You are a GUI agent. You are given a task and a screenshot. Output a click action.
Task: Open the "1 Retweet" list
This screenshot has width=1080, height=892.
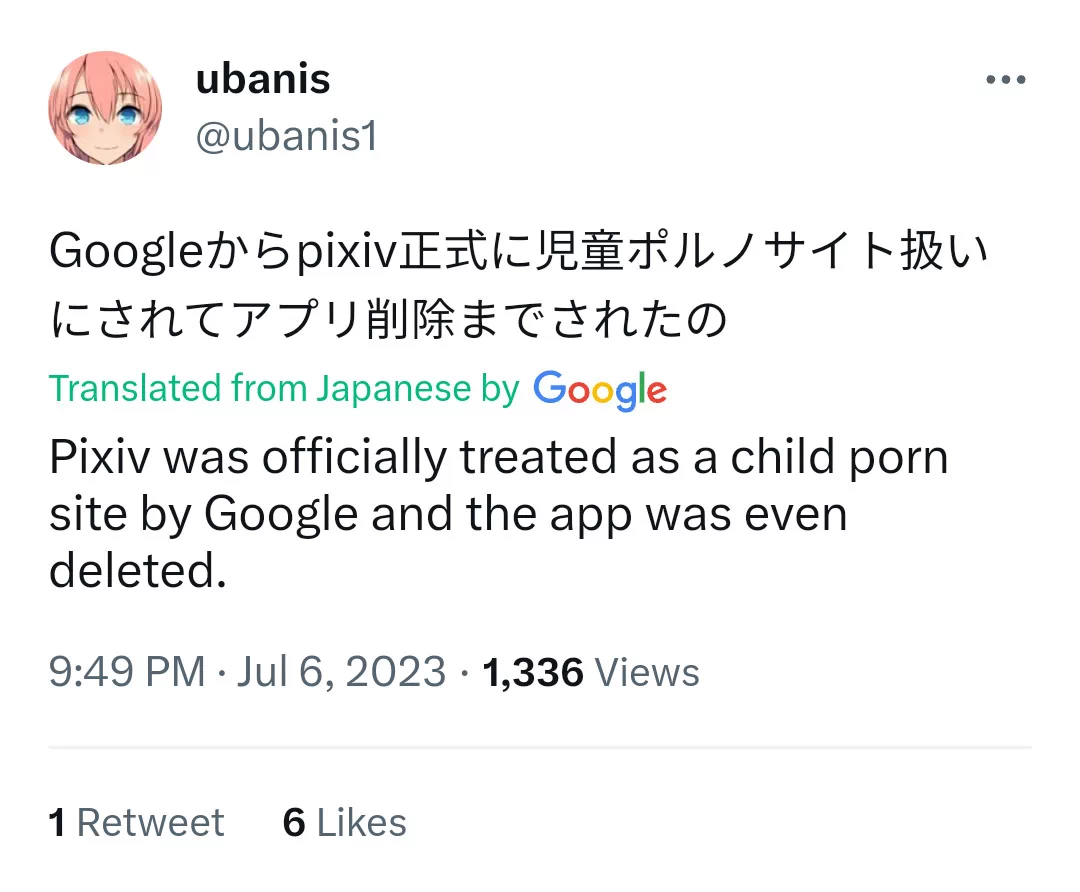136,822
